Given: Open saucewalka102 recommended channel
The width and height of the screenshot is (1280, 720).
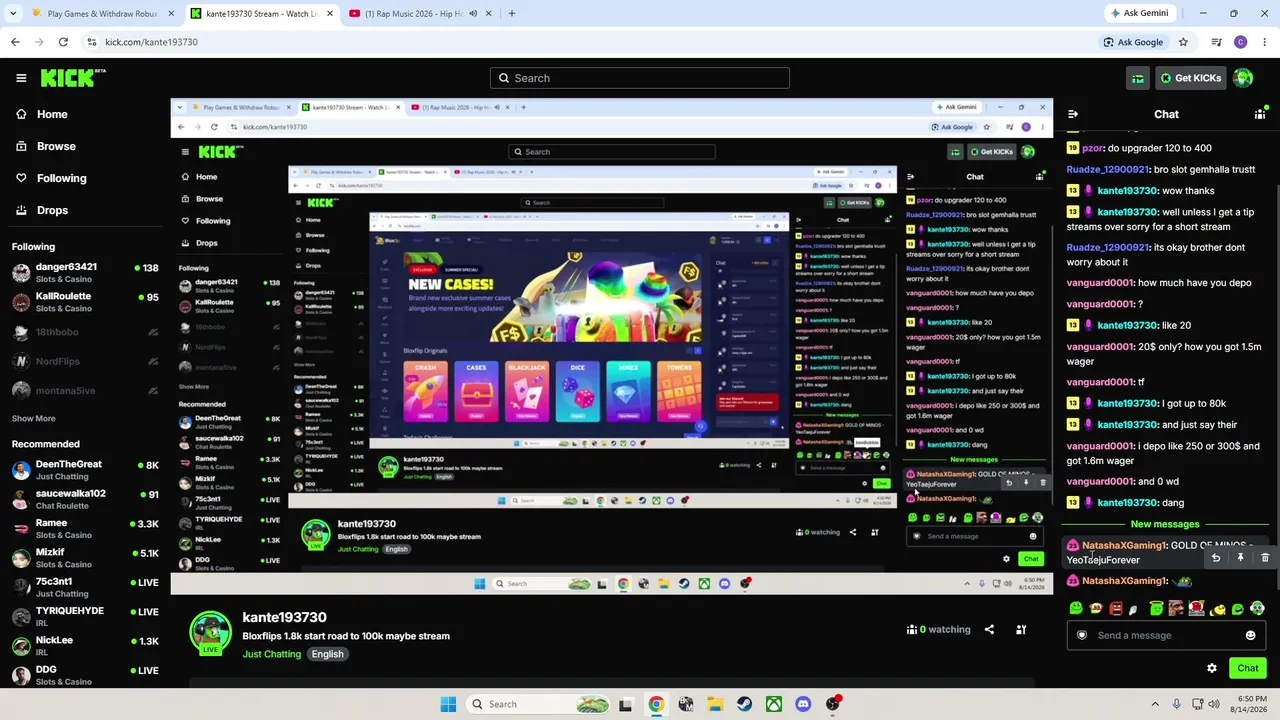Looking at the screenshot, I should click(85, 499).
